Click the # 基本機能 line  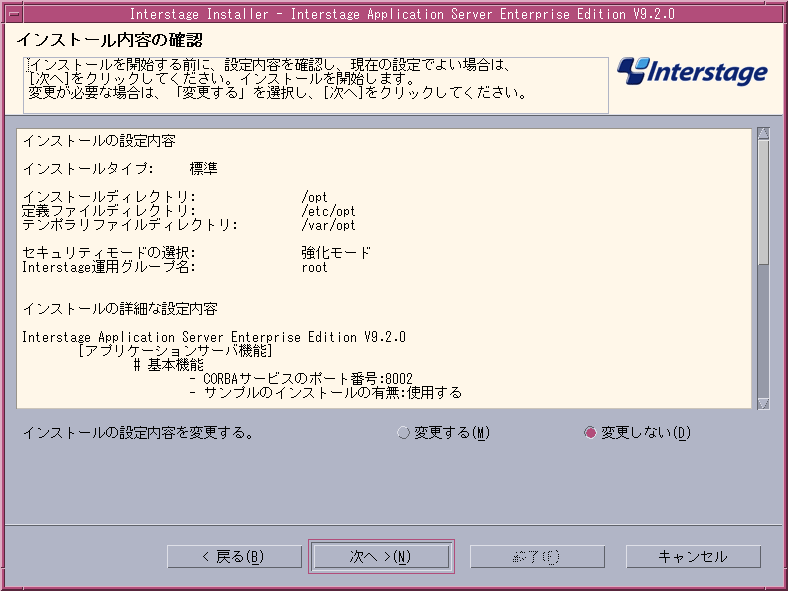click(169, 364)
